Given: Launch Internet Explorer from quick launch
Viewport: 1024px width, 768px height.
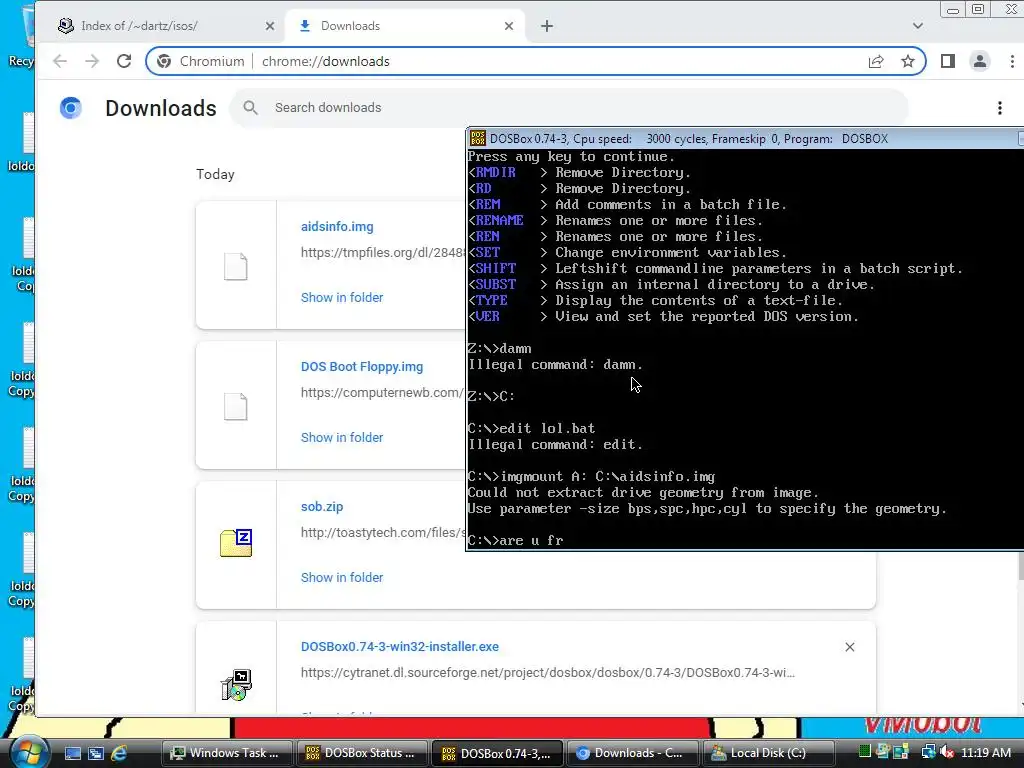Looking at the screenshot, I should [119, 754].
